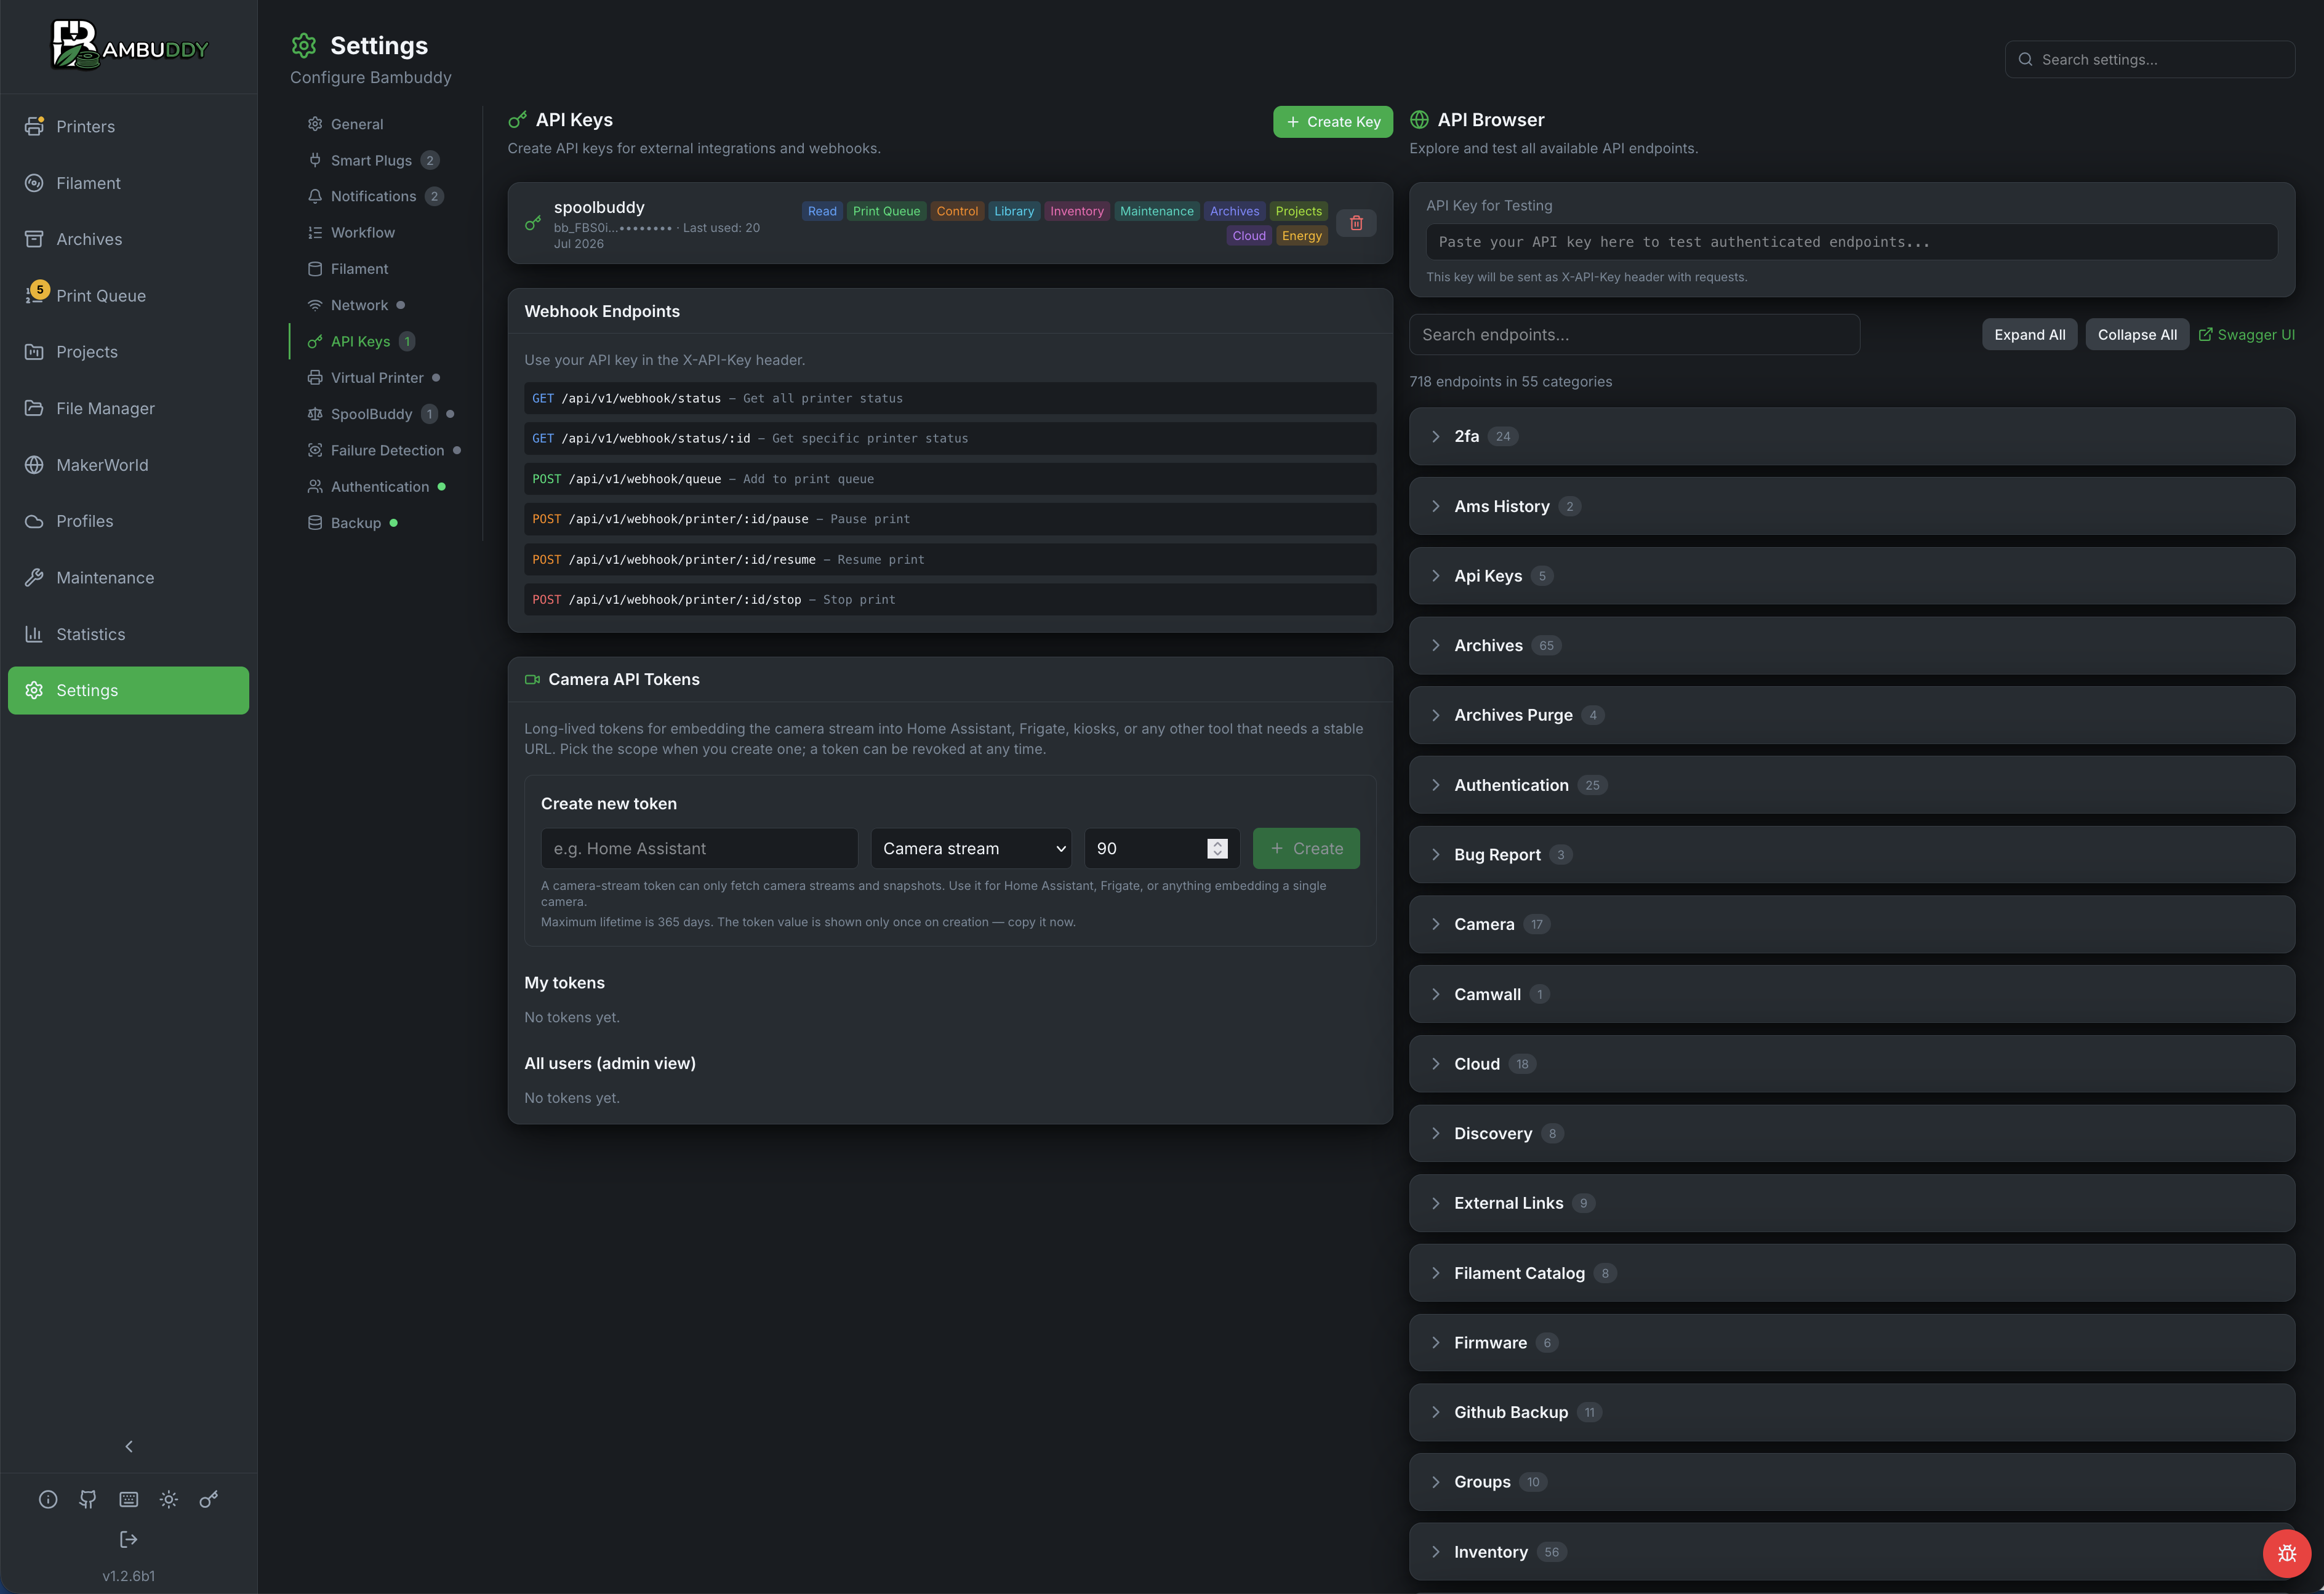Focus the Search settings field

pos(2149,59)
